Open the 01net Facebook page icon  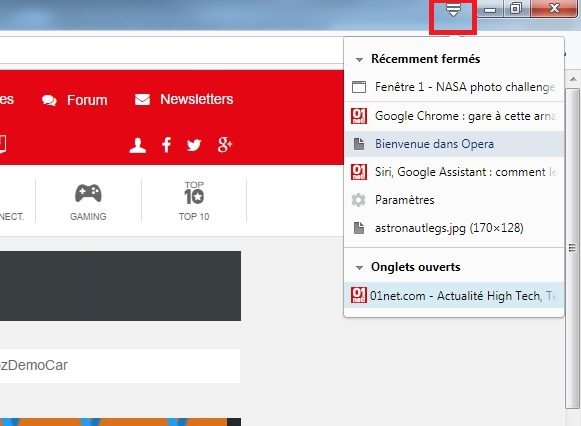(166, 145)
